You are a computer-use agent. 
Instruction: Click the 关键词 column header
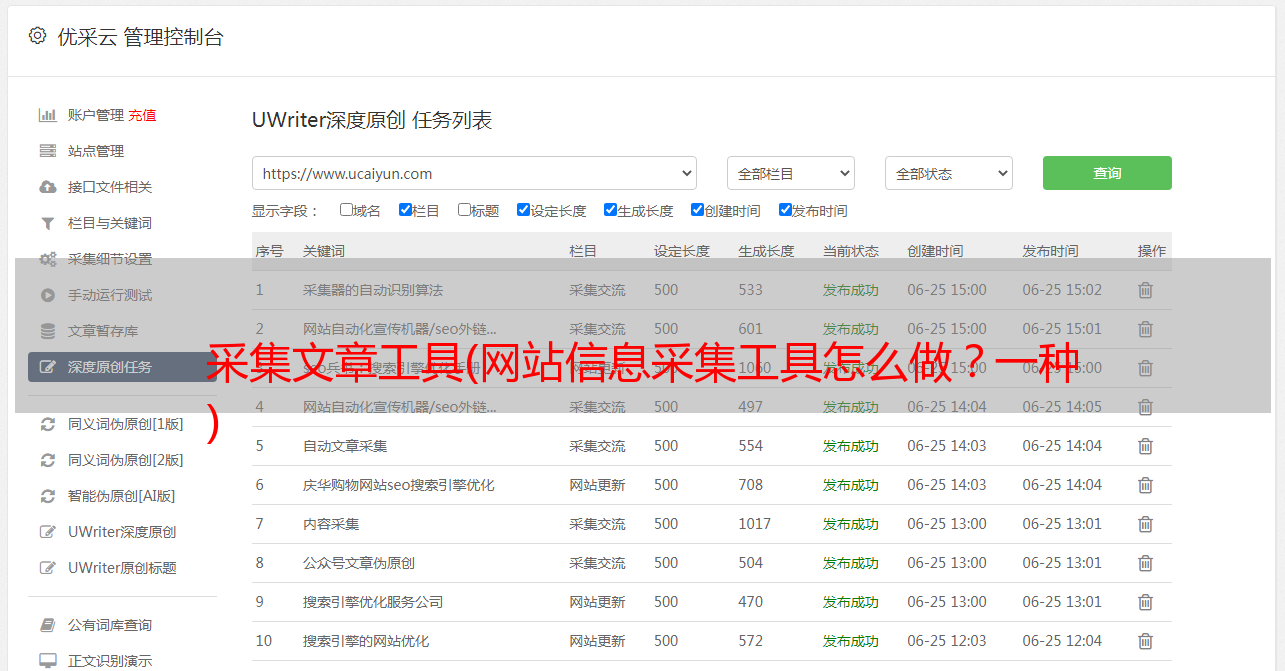(x=324, y=251)
